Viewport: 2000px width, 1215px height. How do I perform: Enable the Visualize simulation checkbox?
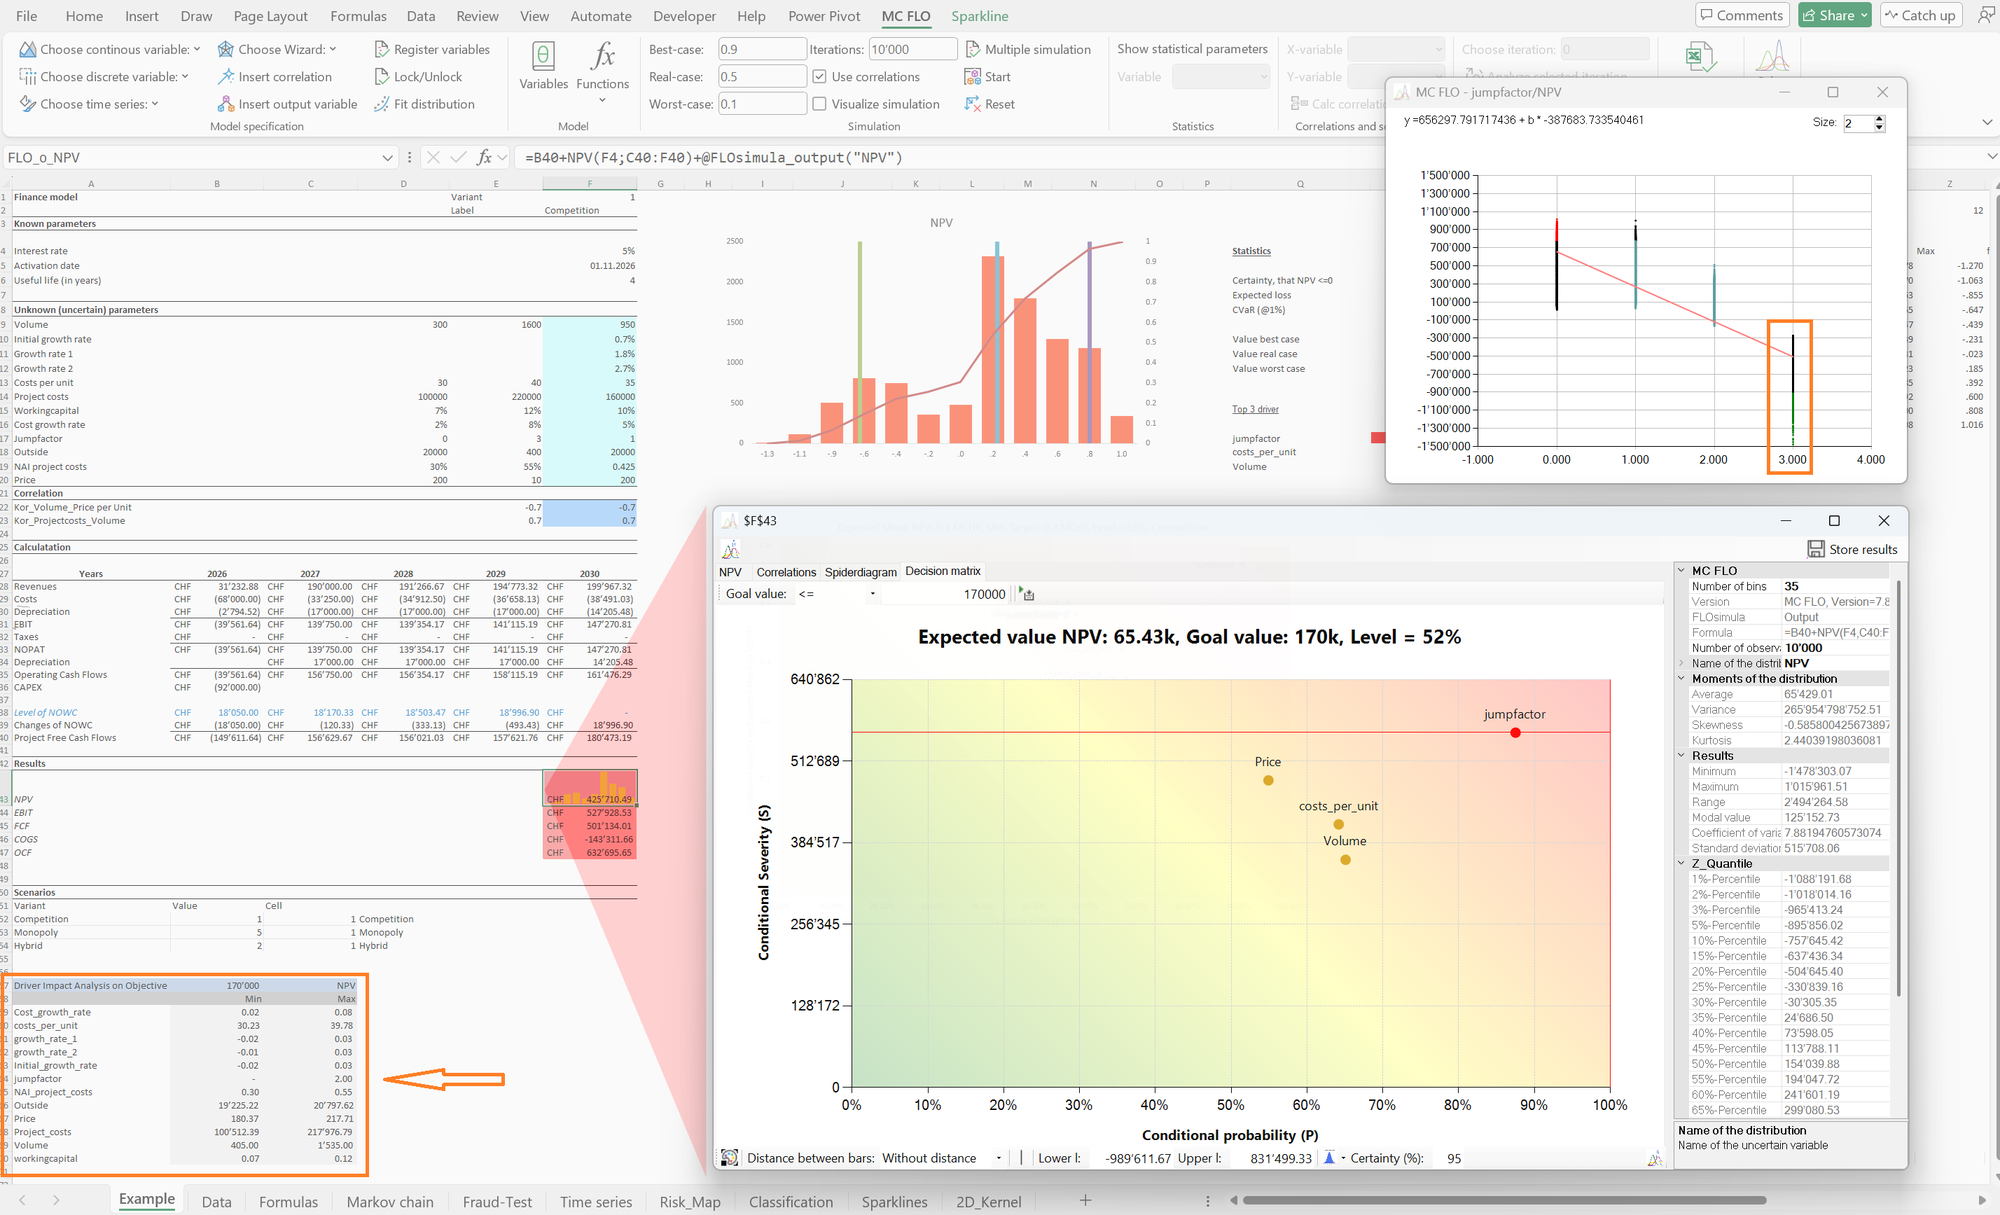coord(819,104)
